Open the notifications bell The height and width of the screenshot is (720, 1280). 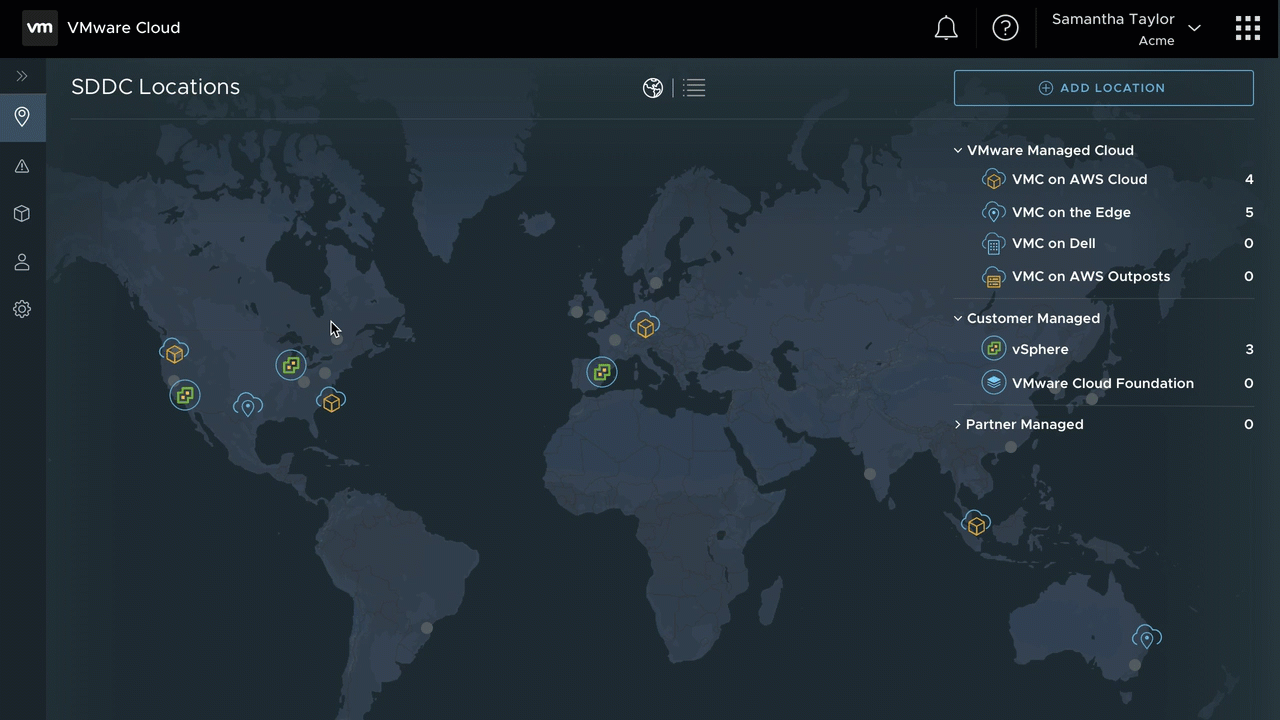946,28
